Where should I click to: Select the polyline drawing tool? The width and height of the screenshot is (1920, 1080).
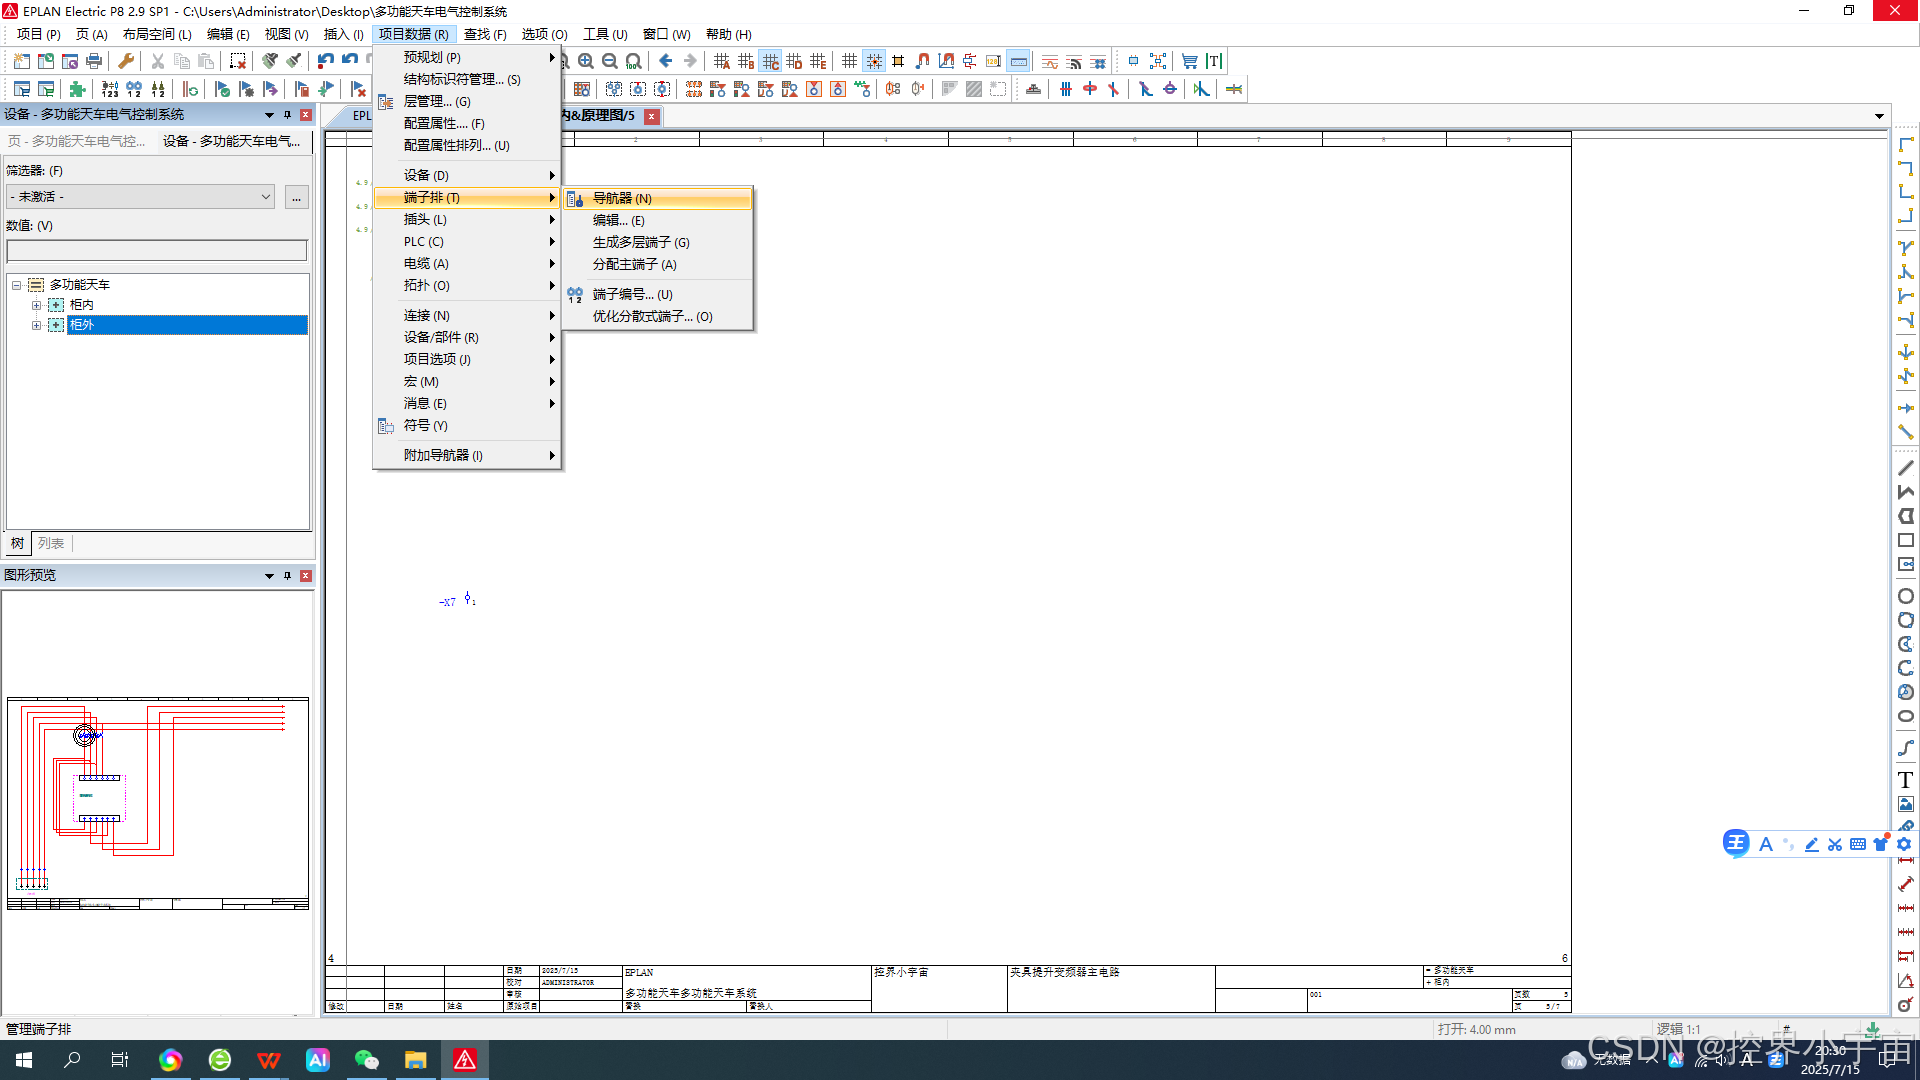point(1906,492)
